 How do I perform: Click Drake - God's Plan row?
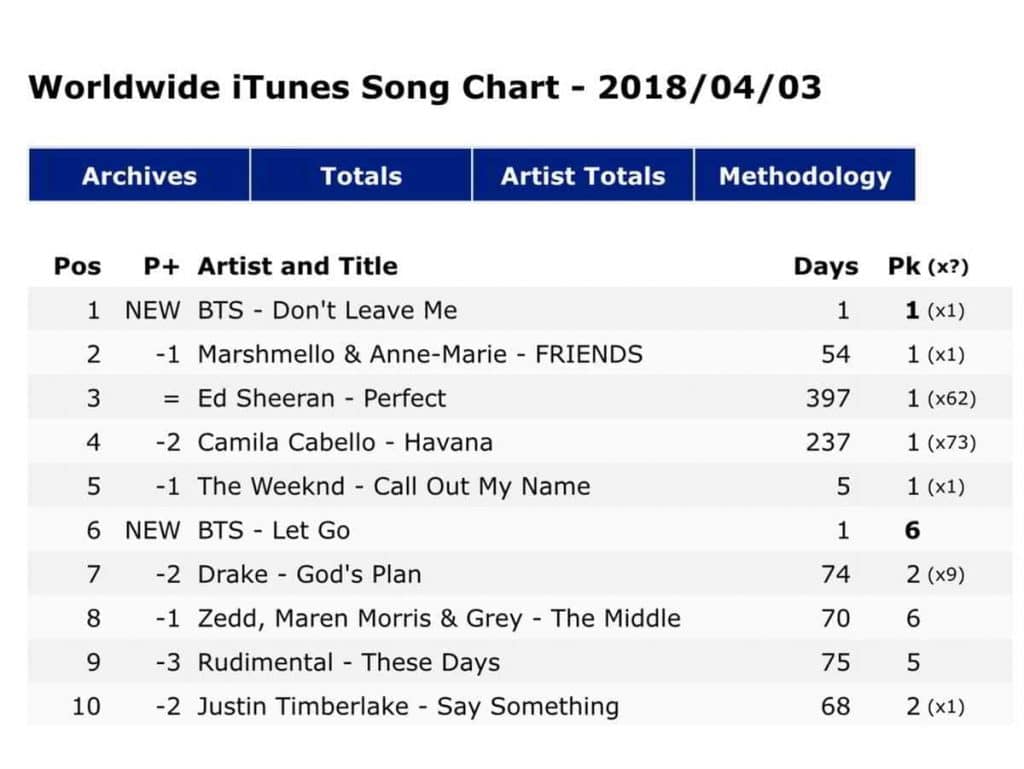(x=309, y=574)
